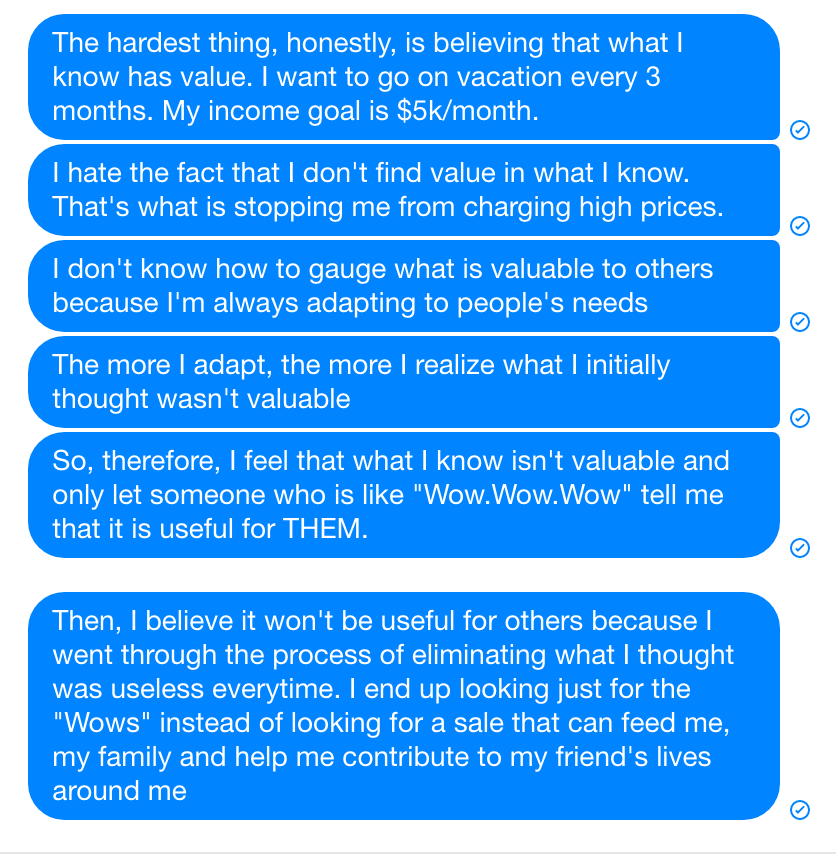Click the "thought wasn't valuable" line of text

point(201,399)
